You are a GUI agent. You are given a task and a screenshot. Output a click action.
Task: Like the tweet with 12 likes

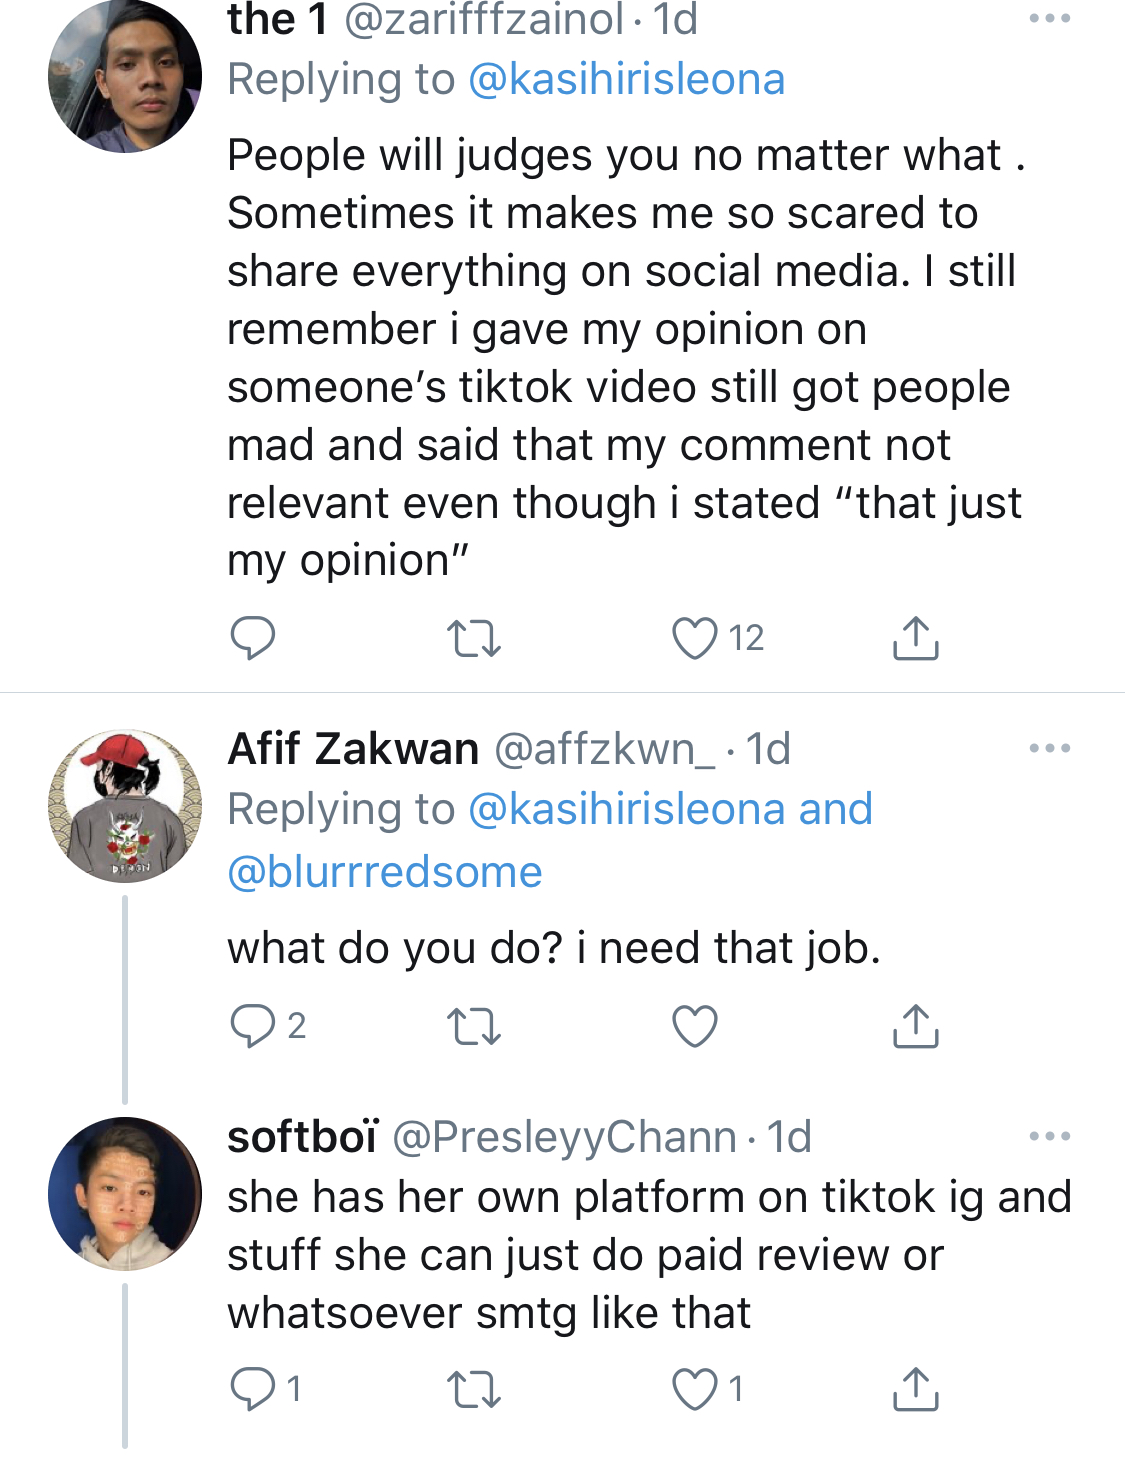(x=695, y=638)
